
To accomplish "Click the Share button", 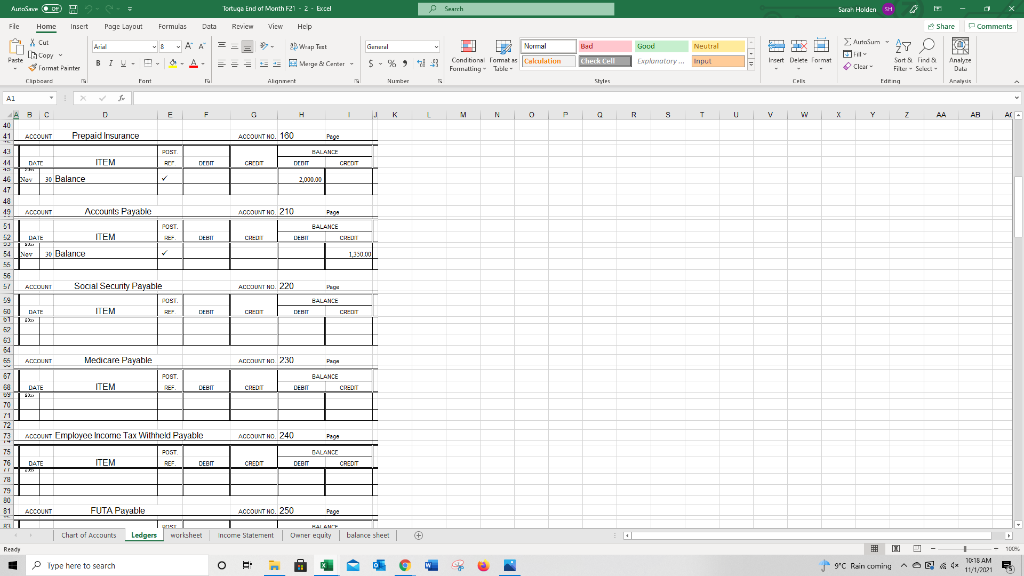I will click(941, 27).
